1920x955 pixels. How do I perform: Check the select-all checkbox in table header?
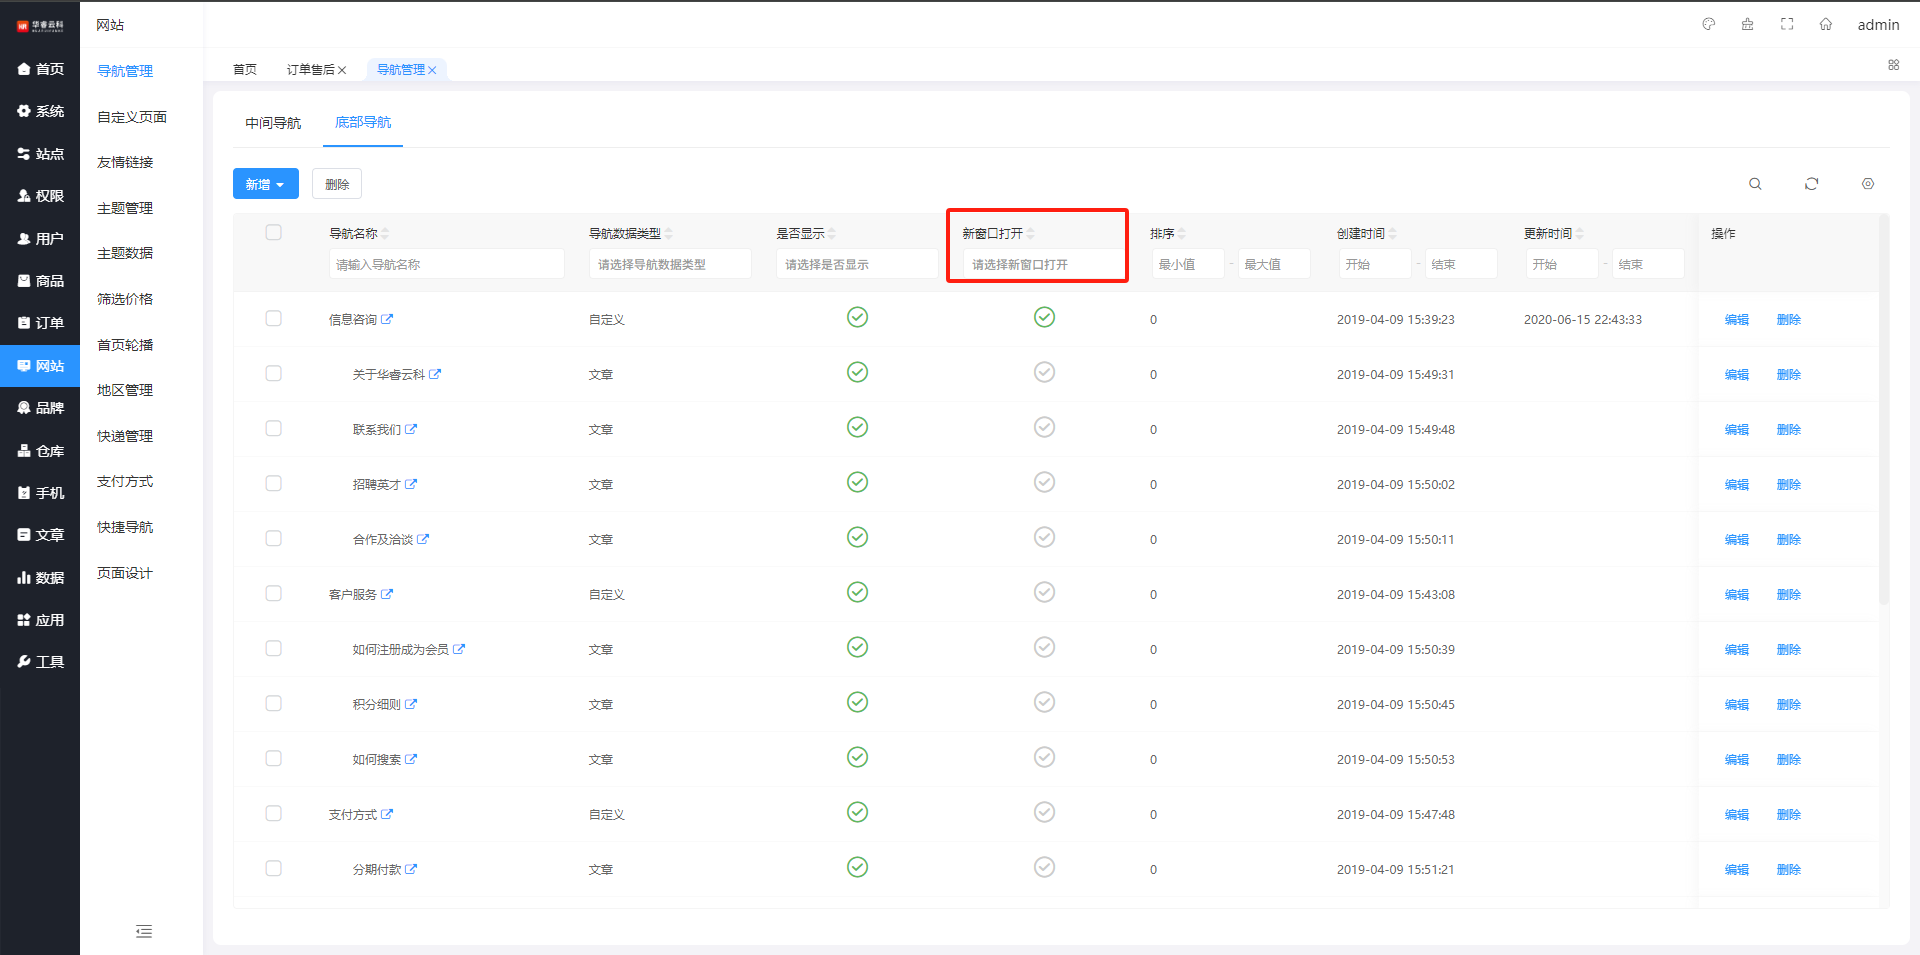pos(273,233)
